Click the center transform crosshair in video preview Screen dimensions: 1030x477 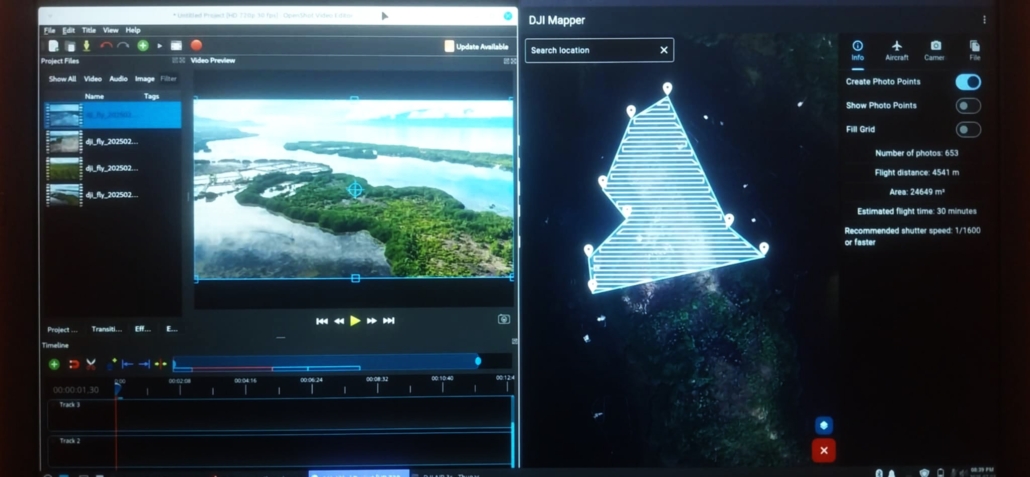(x=355, y=190)
